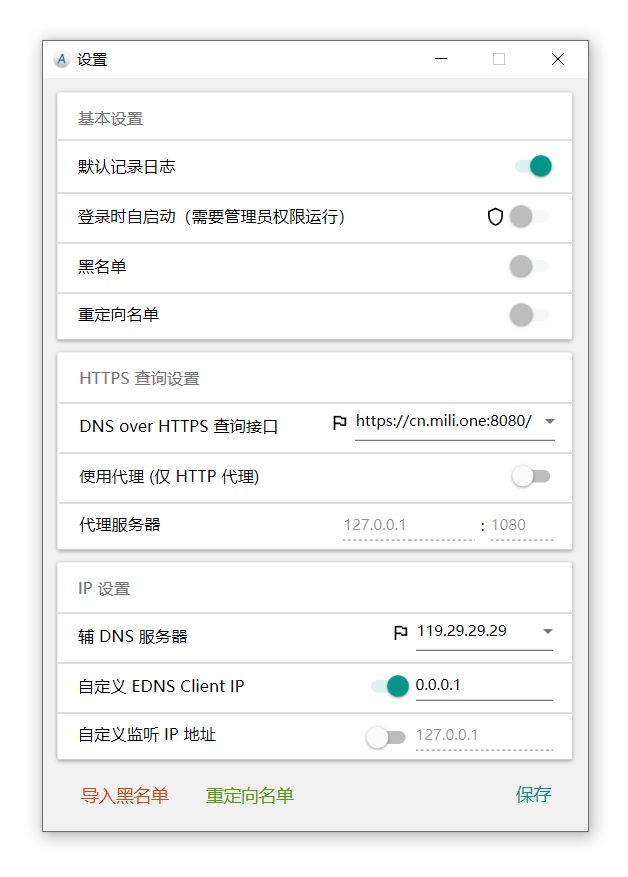The height and width of the screenshot is (877, 628).
Task: Disable the 默认记录日志 switch
Action: click(533, 166)
